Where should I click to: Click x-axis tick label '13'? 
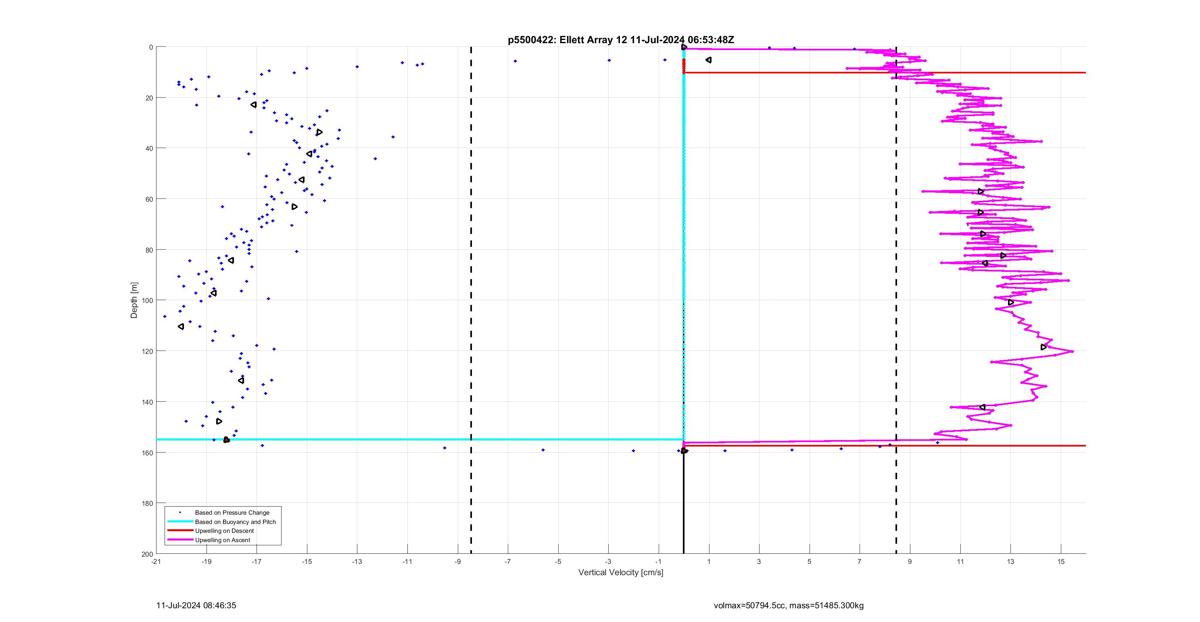click(x=1010, y=562)
